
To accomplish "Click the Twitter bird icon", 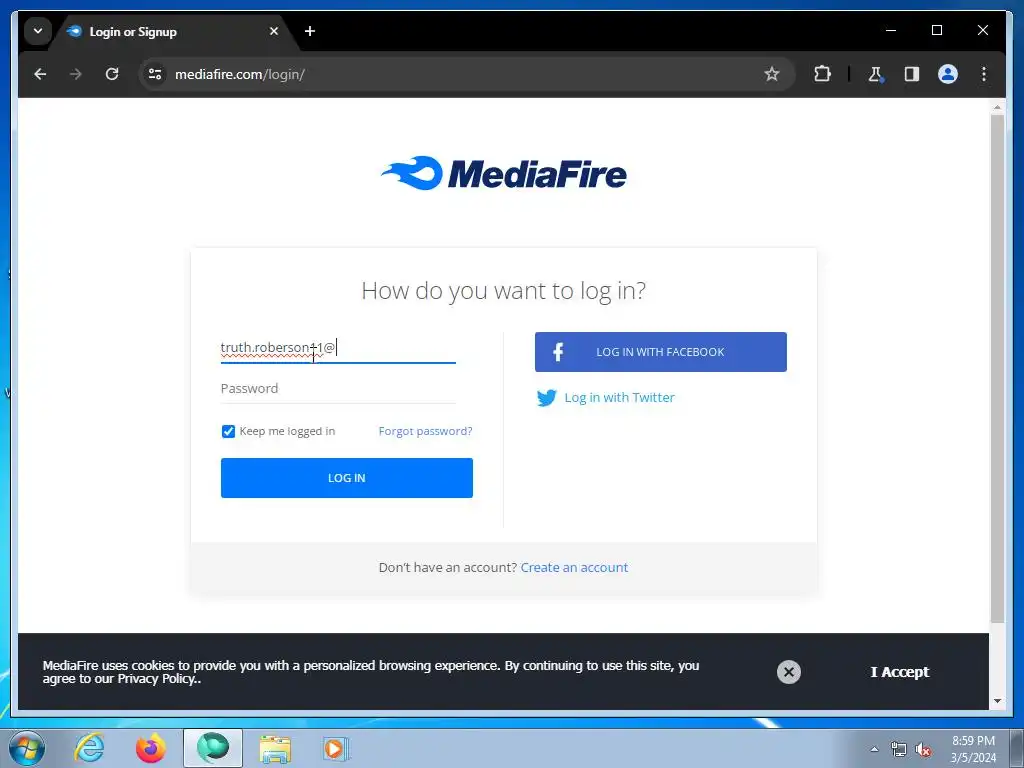I will [547, 398].
